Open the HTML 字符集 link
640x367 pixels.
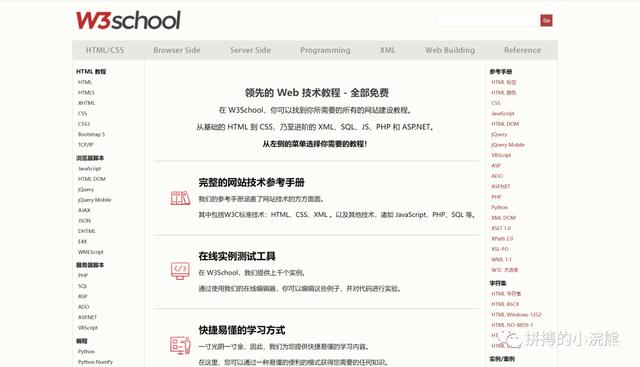(x=506, y=294)
